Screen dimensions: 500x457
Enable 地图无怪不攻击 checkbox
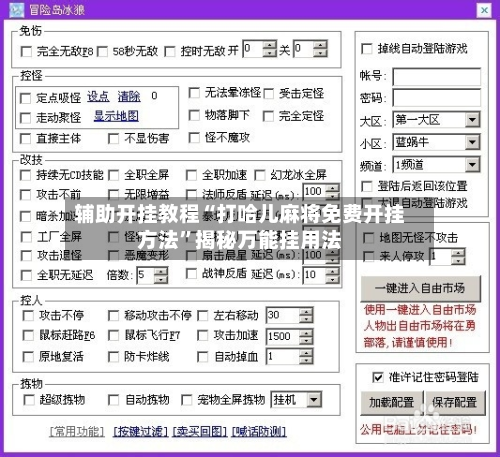[368, 238]
